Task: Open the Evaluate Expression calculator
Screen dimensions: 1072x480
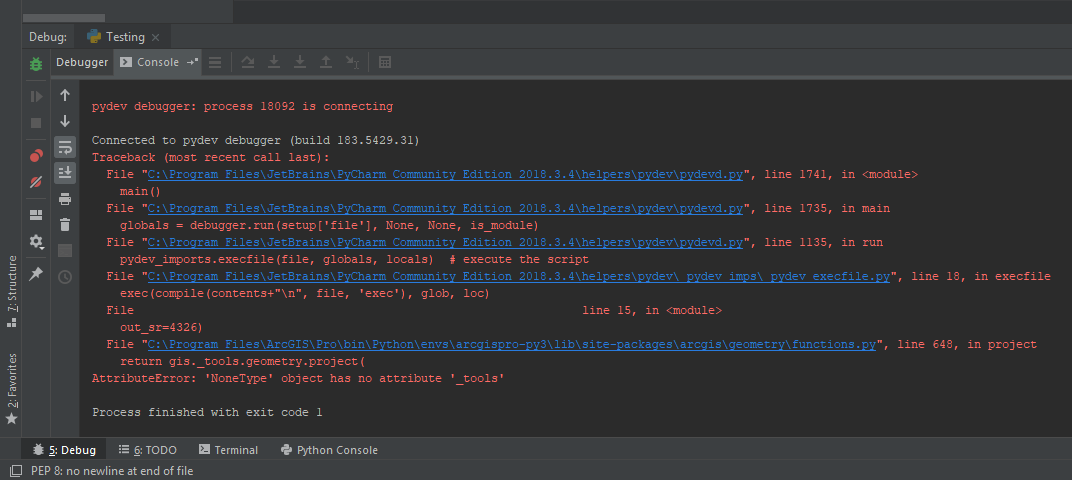Action: click(385, 62)
